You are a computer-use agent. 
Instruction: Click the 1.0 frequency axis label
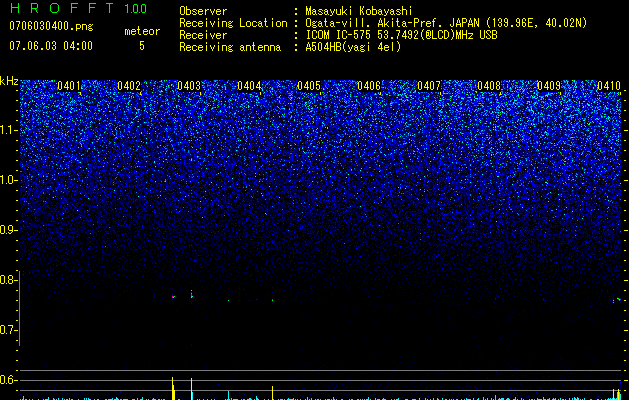(x=9, y=180)
